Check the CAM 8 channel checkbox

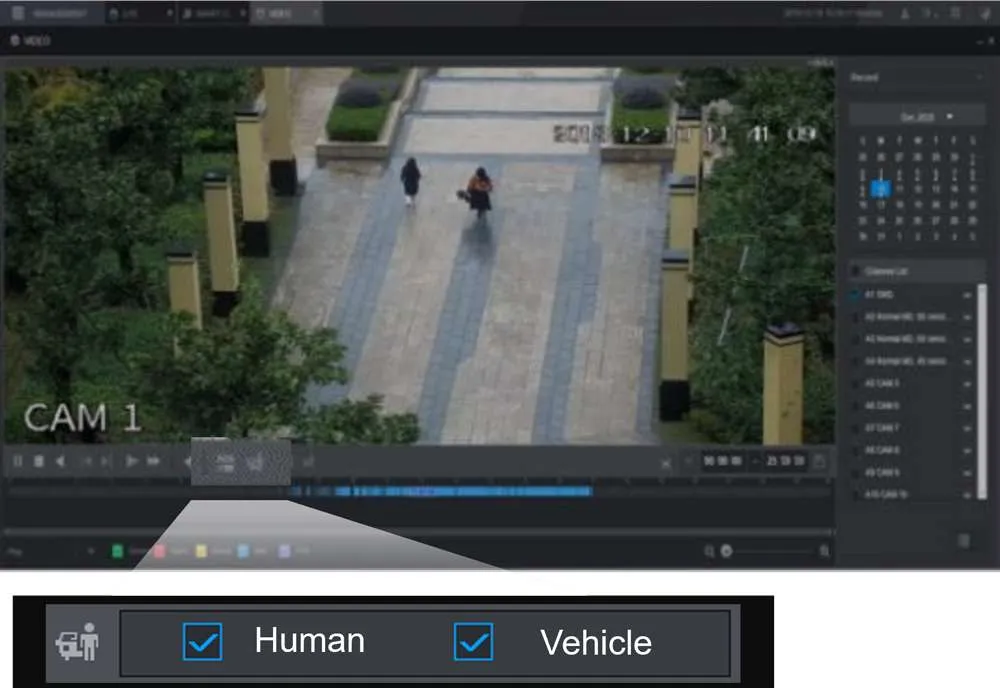click(x=856, y=450)
